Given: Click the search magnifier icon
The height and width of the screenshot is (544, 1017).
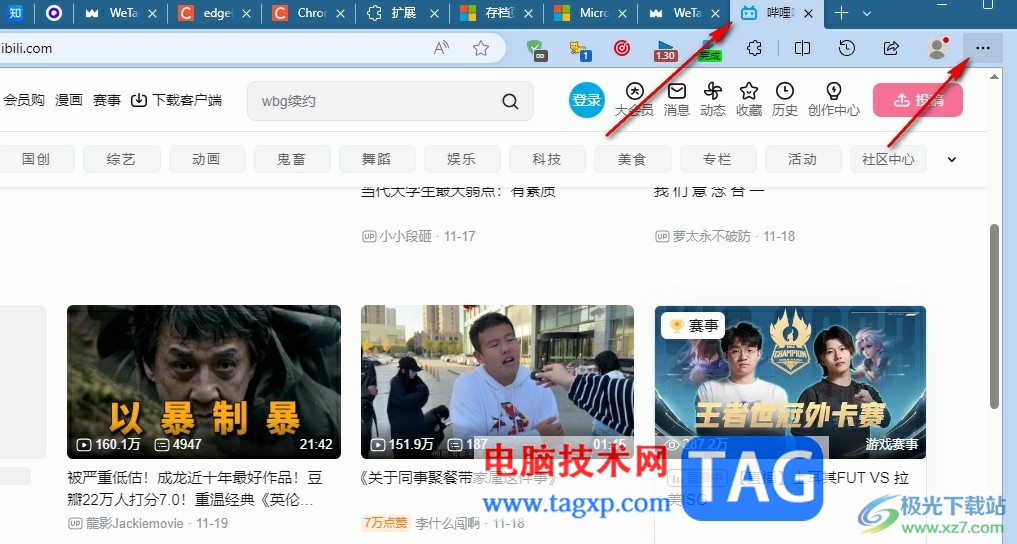Looking at the screenshot, I should [x=510, y=101].
